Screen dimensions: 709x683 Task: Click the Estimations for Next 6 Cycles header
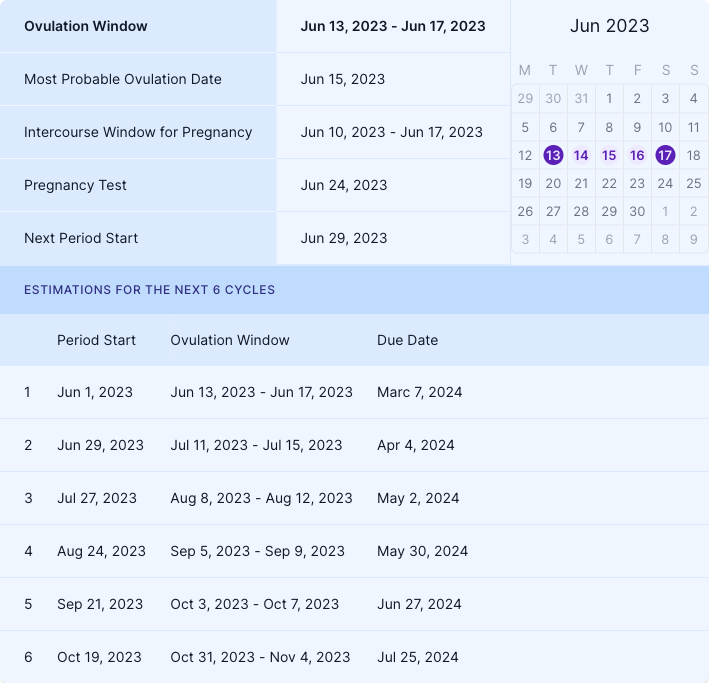click(149, 290)
